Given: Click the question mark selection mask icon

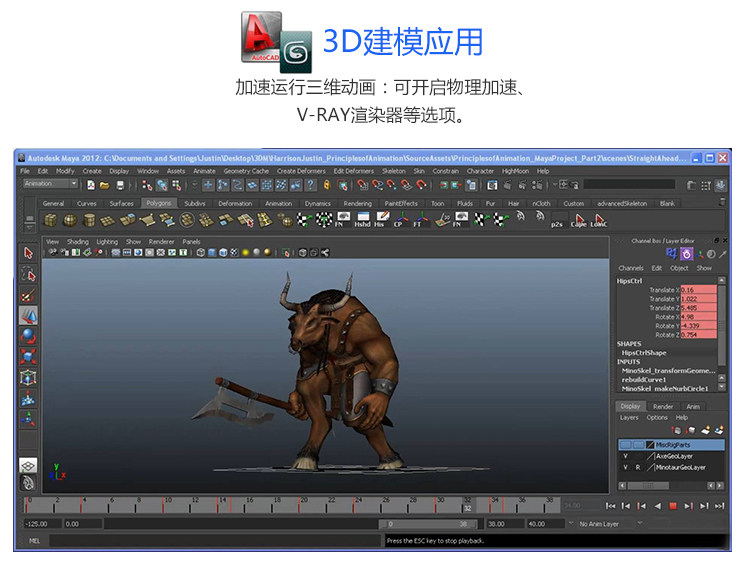Looking at the screenshot, I should tap(310, 185).
